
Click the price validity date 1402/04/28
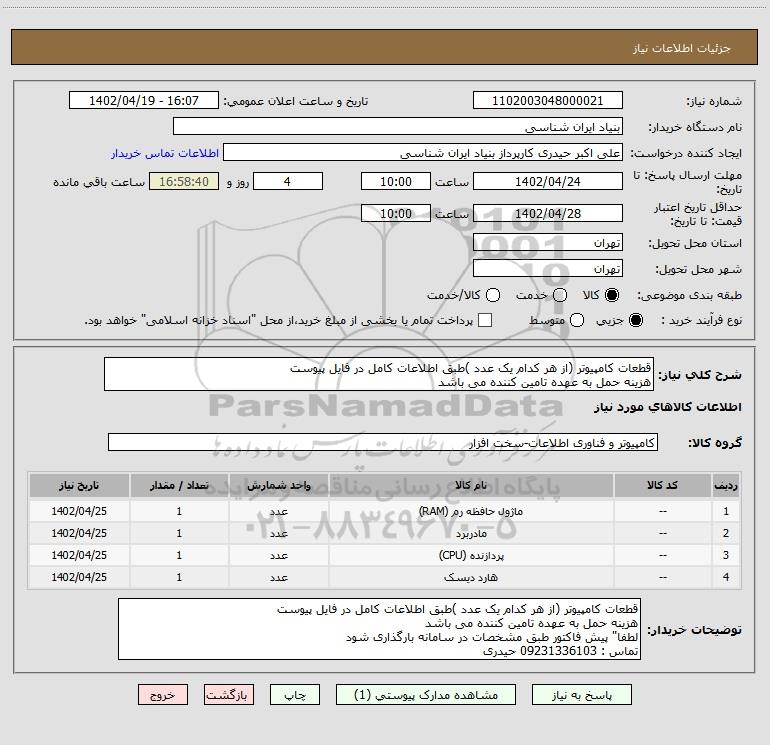click(548, 213)
